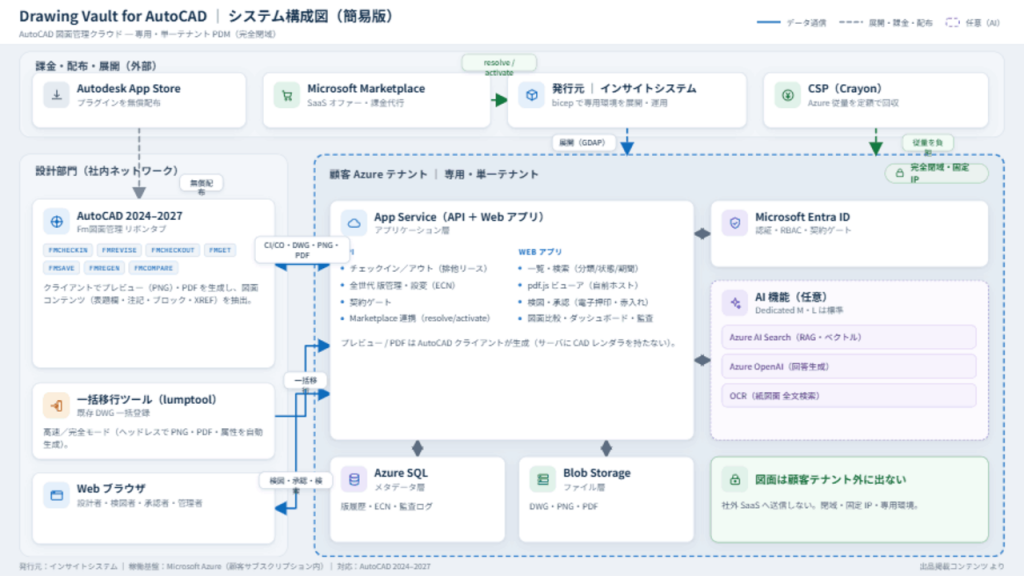Select the FMCHECKIN command chip
The height and width of the screenshot is (576, 1024).
click(68, 250)
